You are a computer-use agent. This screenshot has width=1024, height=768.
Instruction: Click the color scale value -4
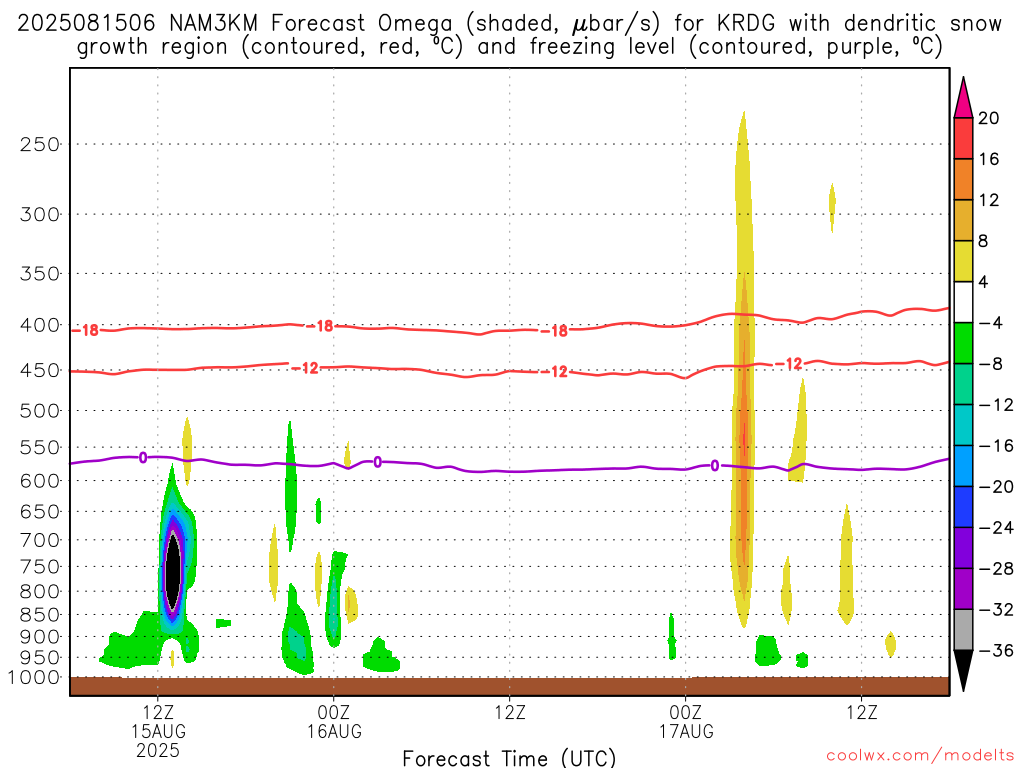coord(990,323)
